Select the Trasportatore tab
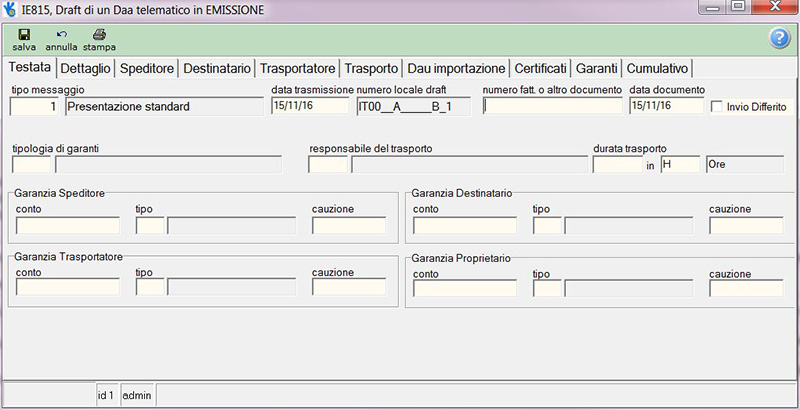This screenshot has height=410, width=800. [x=297, y=68]
